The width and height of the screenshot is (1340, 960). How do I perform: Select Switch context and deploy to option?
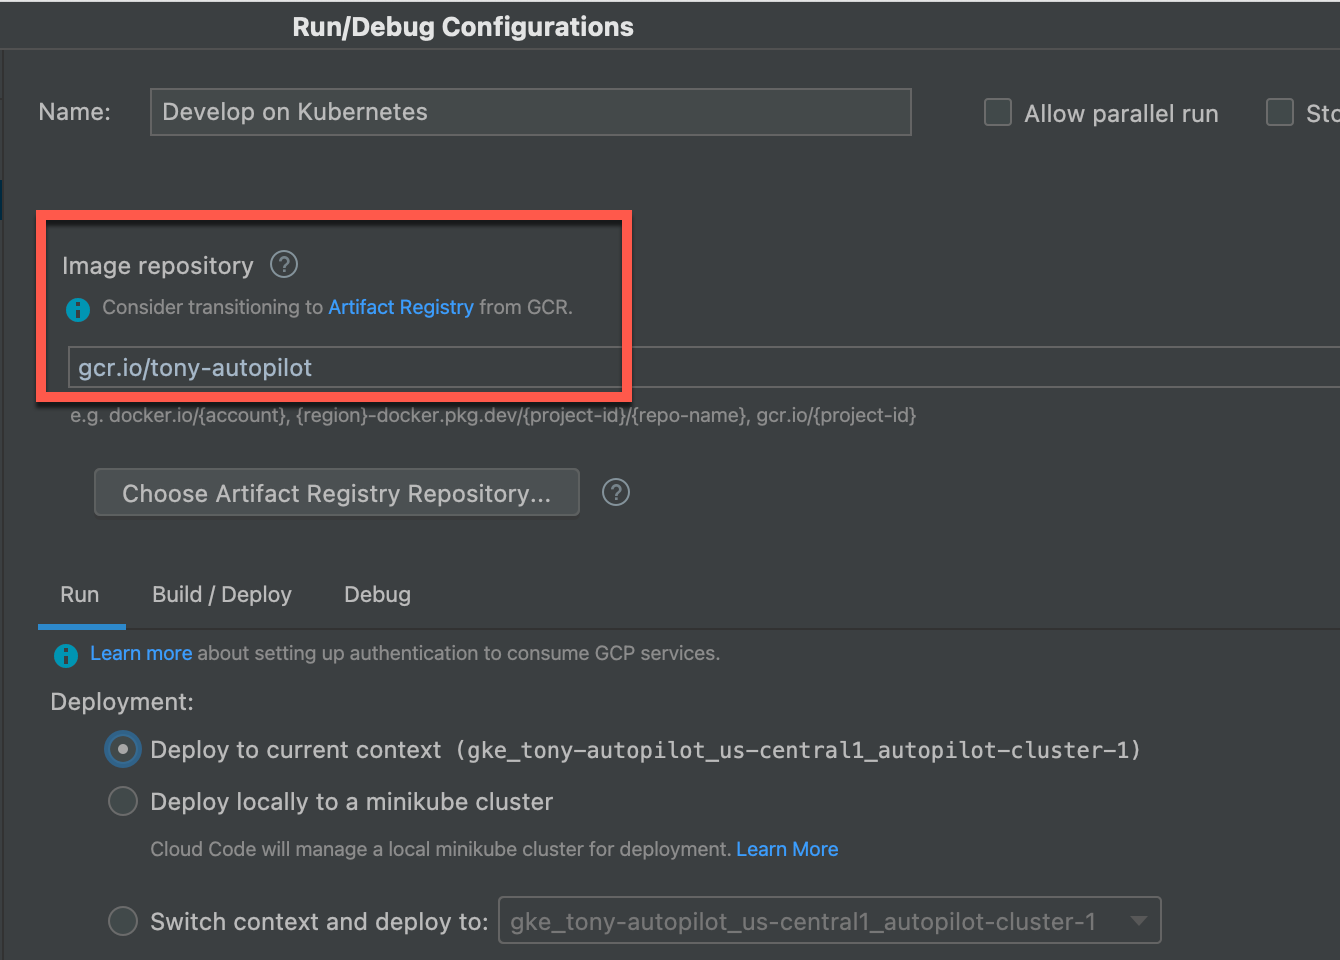(123, 921)
